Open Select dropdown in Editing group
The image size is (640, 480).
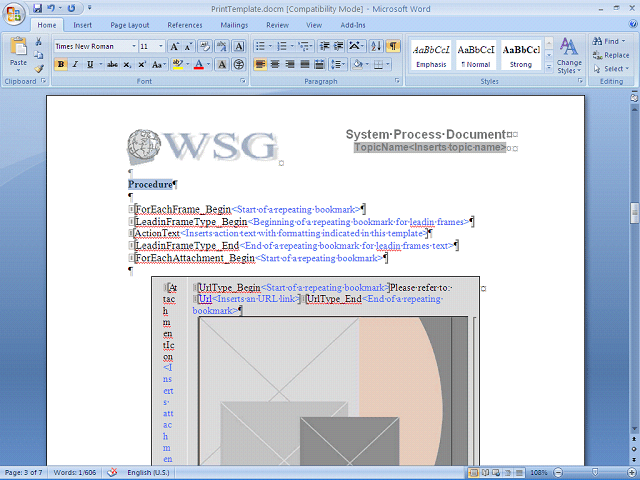(x=611, y=69)
